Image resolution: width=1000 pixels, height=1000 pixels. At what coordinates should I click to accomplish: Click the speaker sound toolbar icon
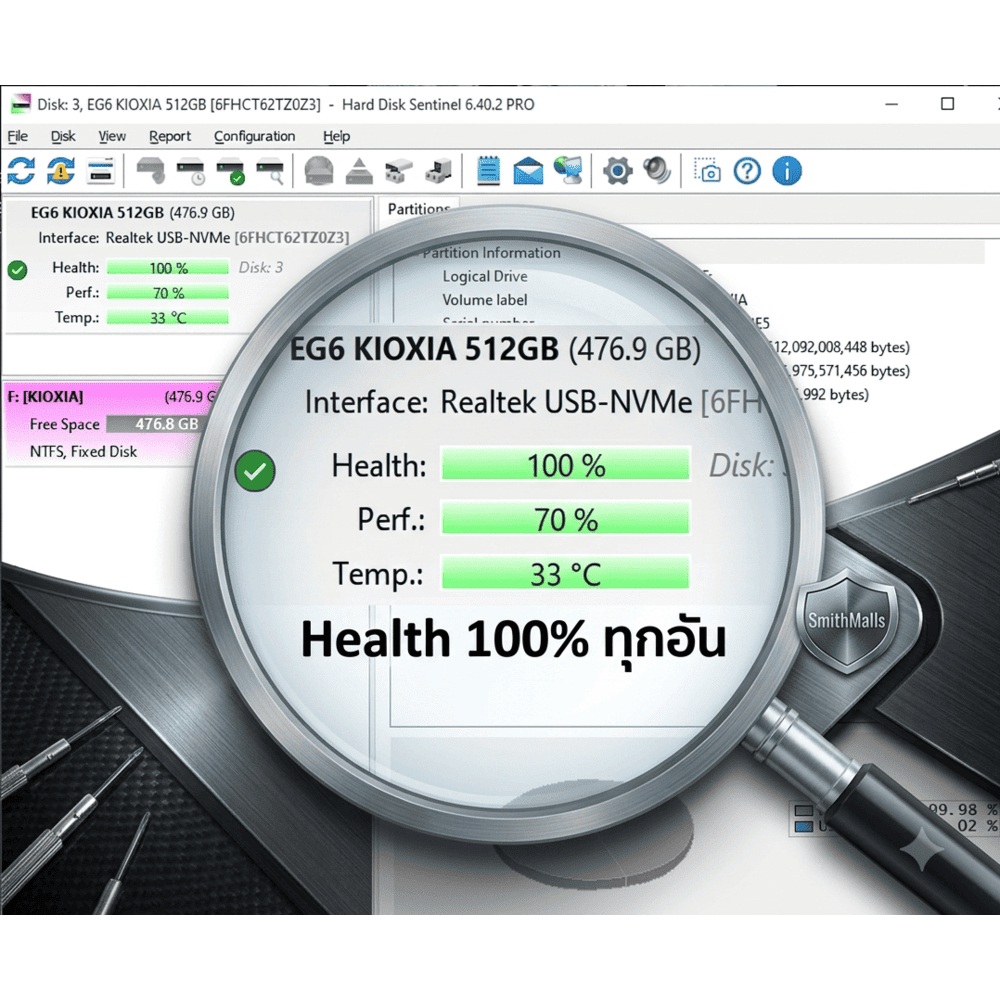(x=658, y=171)
